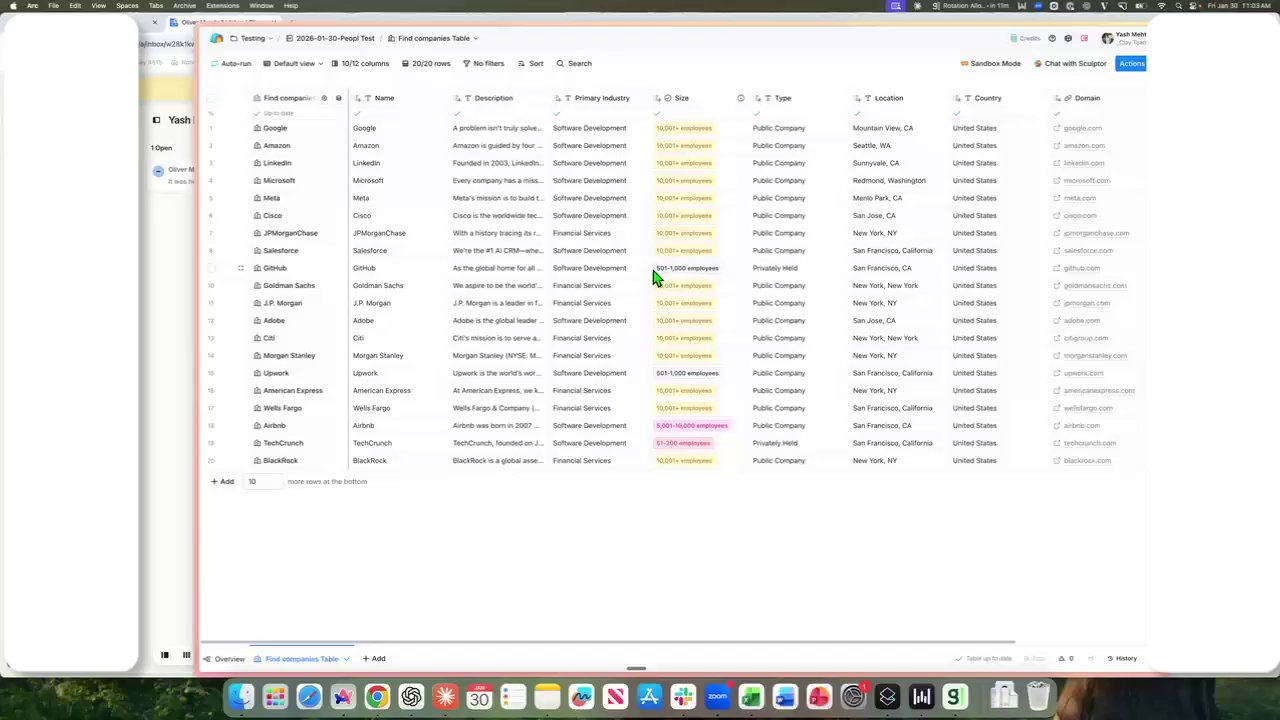Open Chat with Sculptor

[x=1070, y=63]
